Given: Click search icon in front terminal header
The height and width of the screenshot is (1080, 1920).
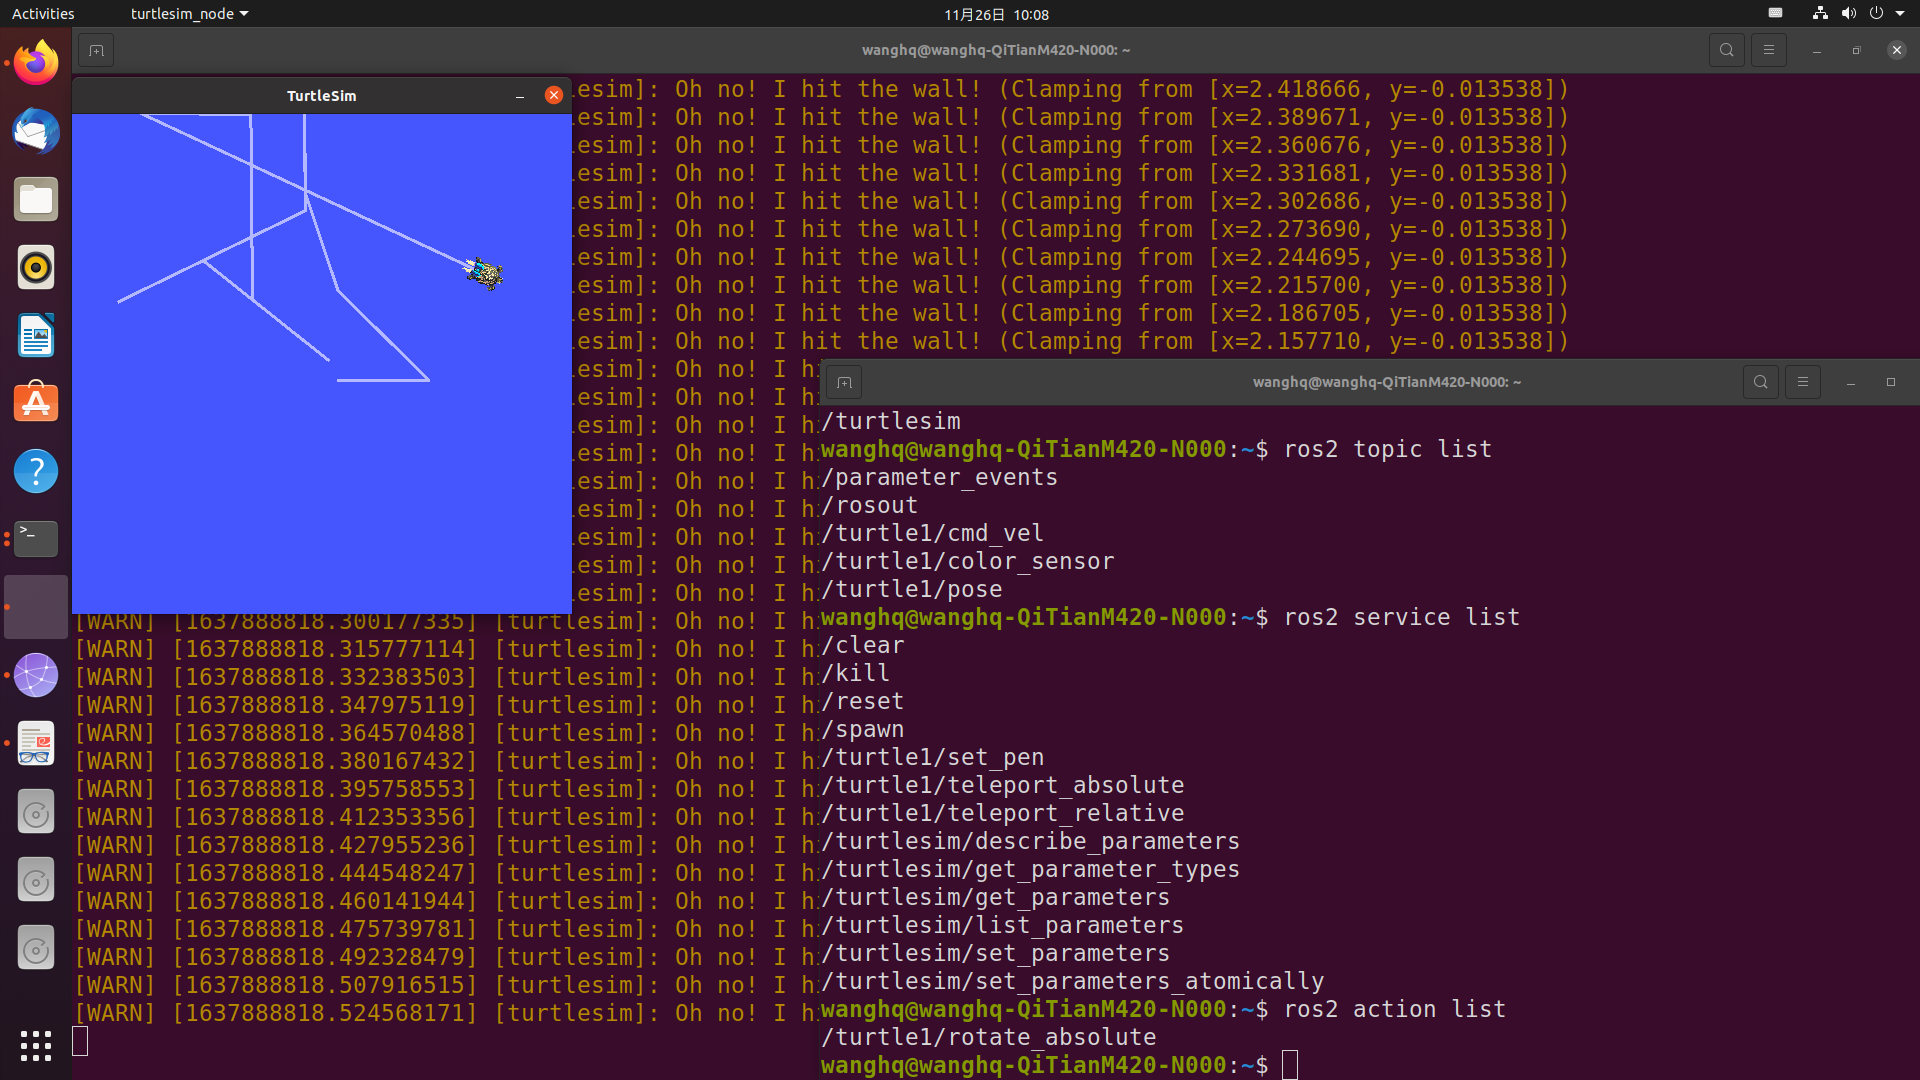Looking at the screenshot, I should pyautogui.click(x=1760, y=382).
